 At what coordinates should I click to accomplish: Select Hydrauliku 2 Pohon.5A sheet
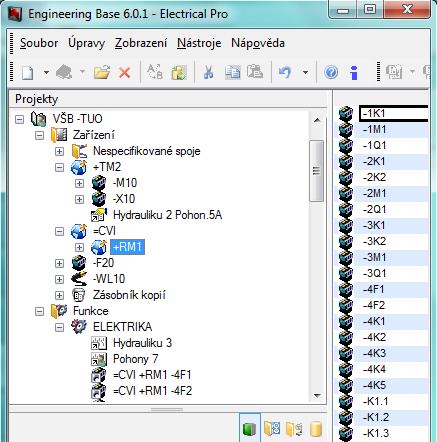point(167,215)
